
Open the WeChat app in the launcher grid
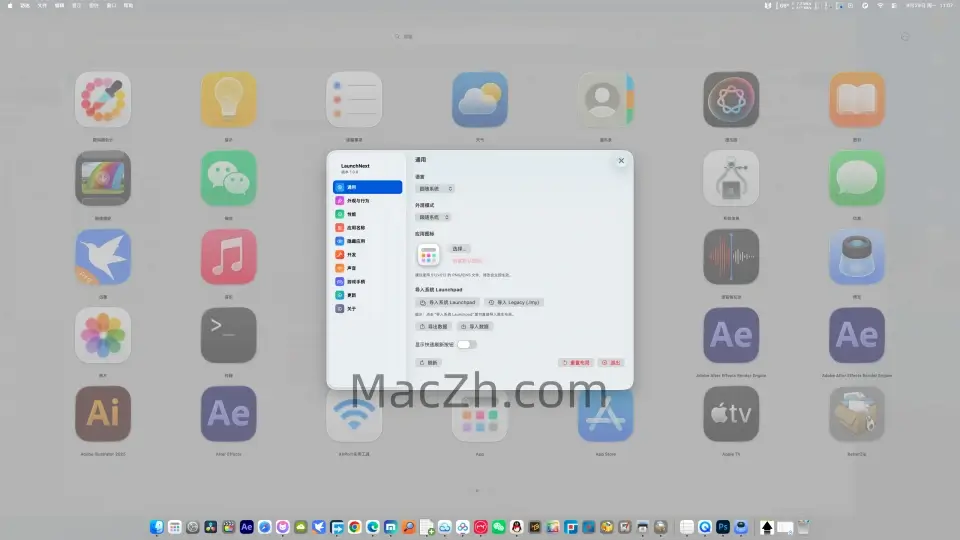coord(228,178)
